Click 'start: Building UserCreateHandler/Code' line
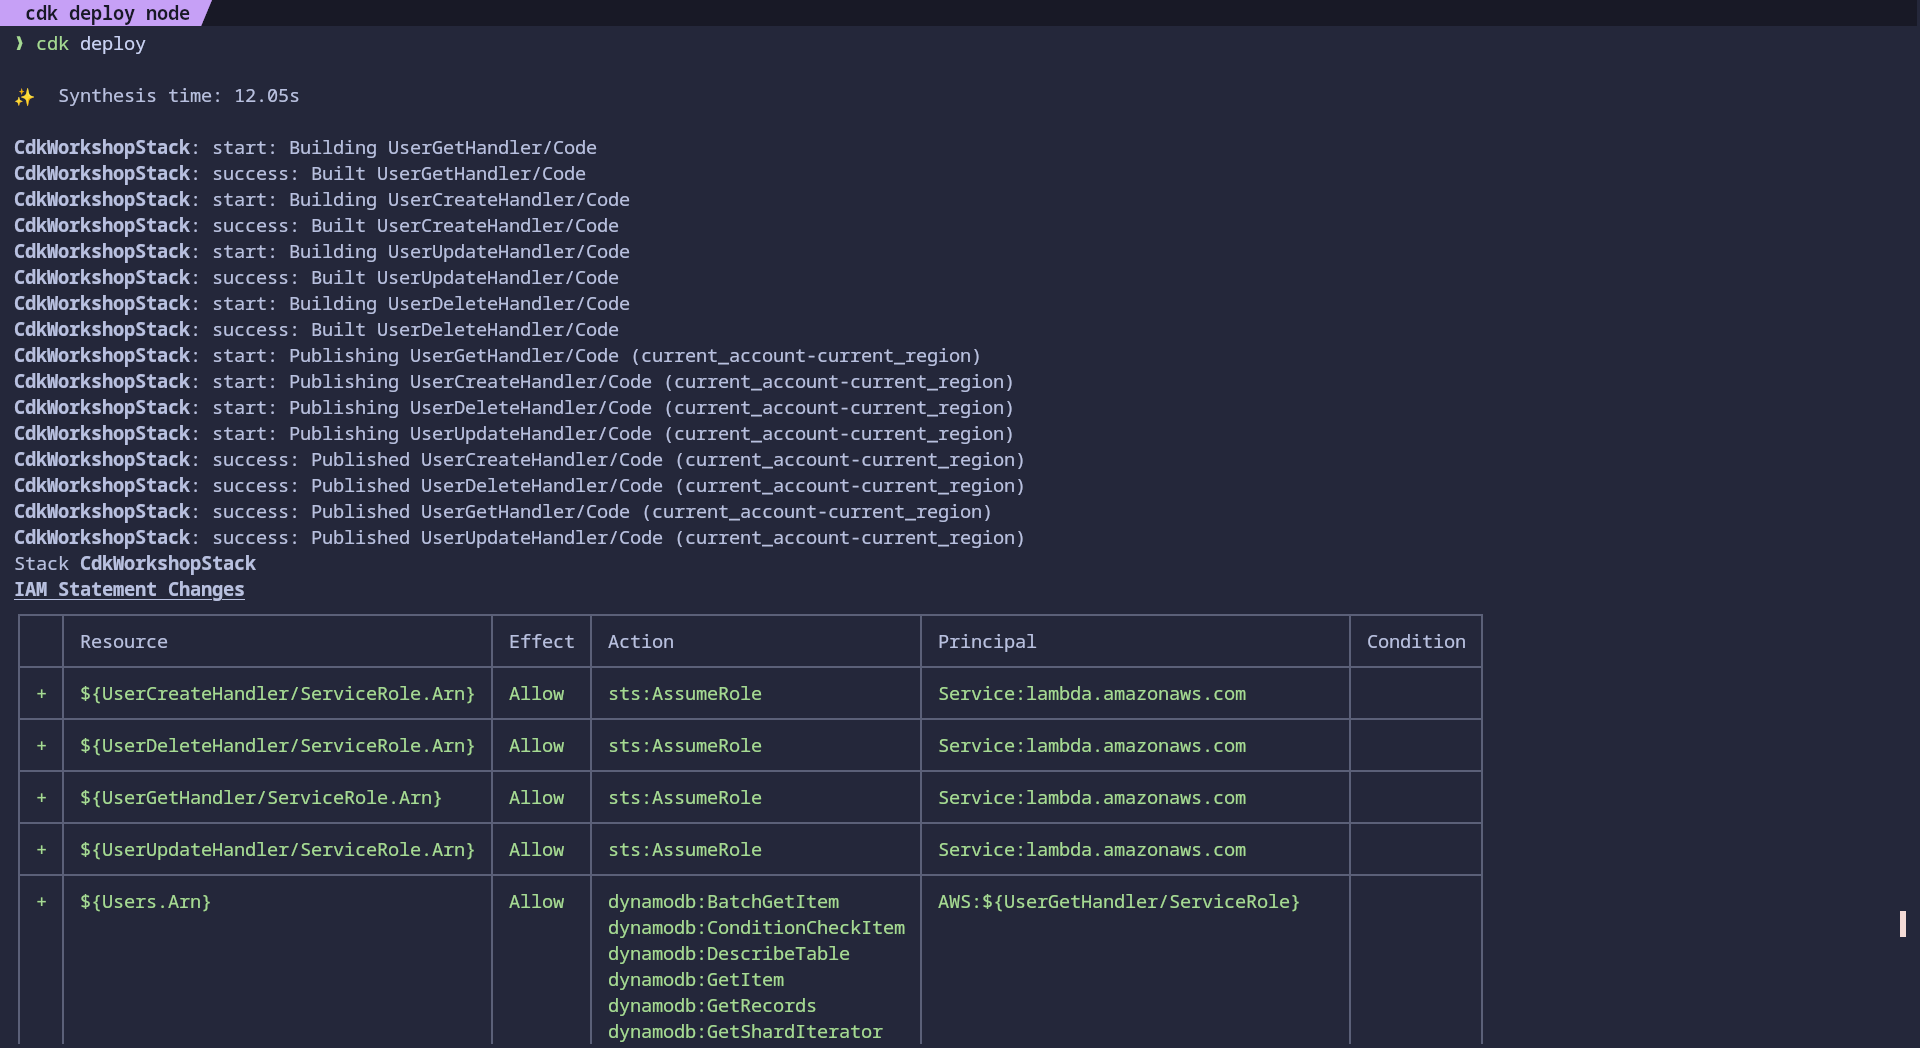Screen dimensions: 1920x1048 322,200
